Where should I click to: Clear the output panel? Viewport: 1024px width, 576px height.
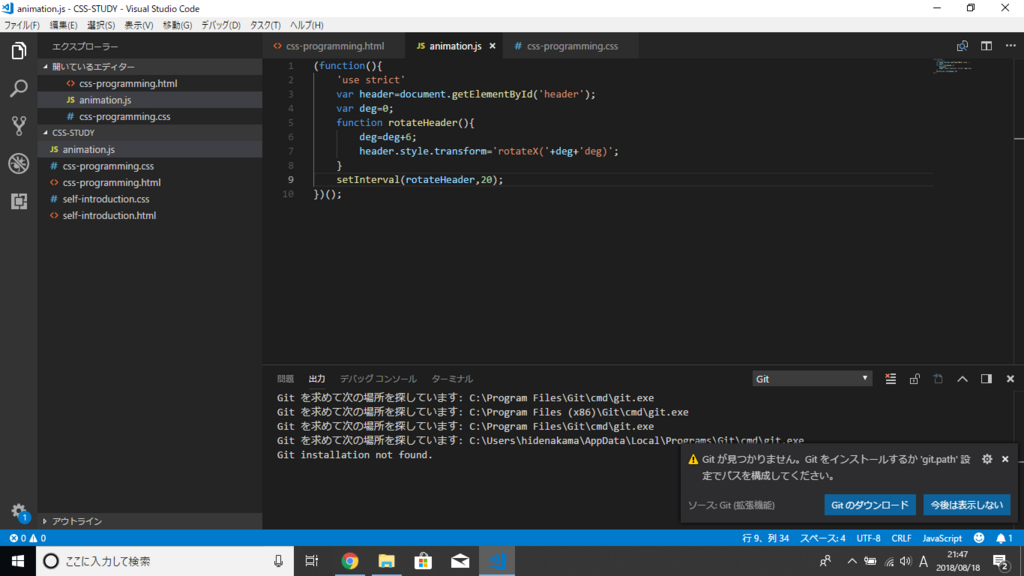(x=890, y=379)
